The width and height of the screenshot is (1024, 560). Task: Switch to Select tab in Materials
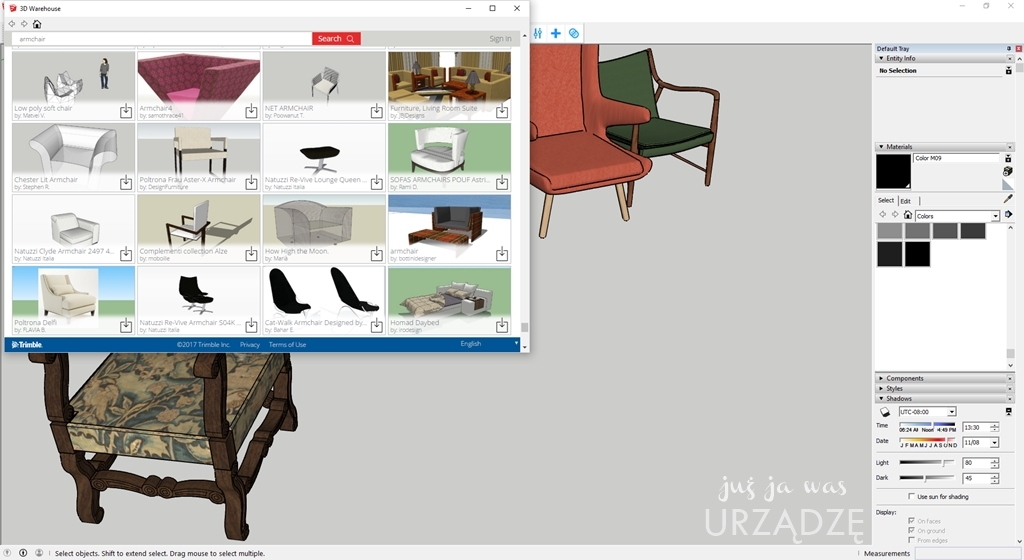point(886,200)
